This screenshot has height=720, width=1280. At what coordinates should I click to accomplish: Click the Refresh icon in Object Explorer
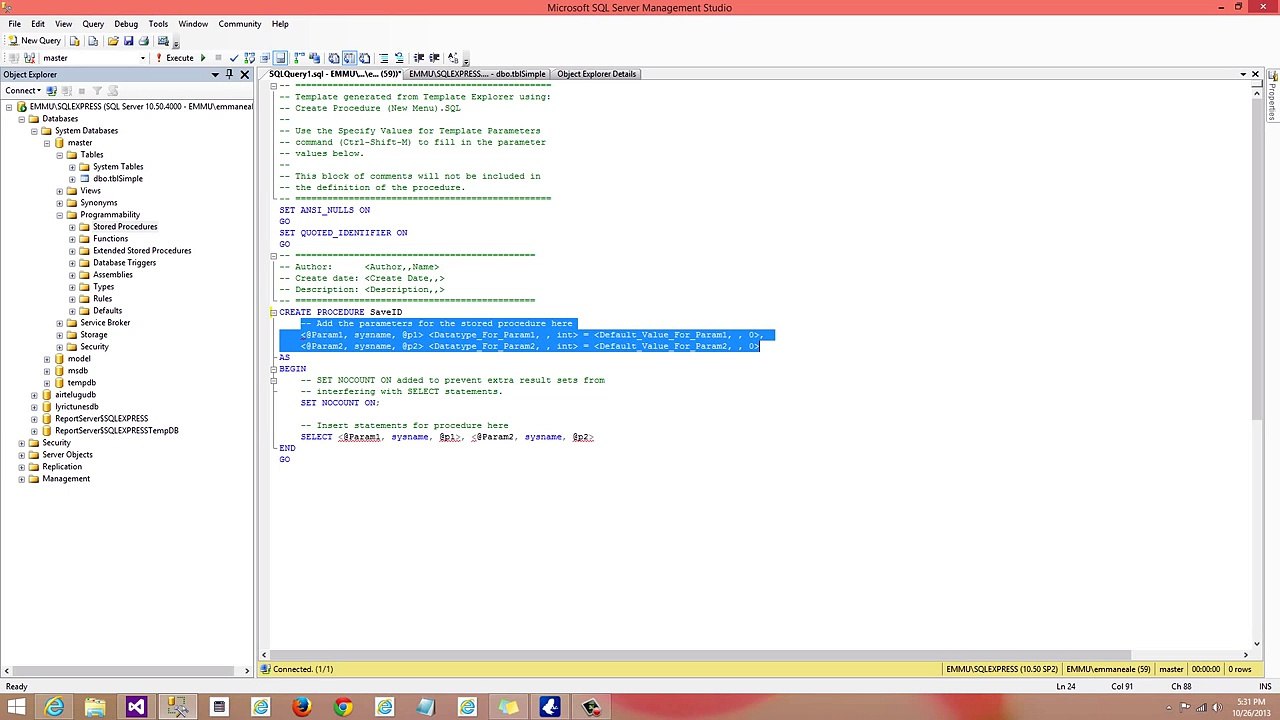tap(112, 90)
